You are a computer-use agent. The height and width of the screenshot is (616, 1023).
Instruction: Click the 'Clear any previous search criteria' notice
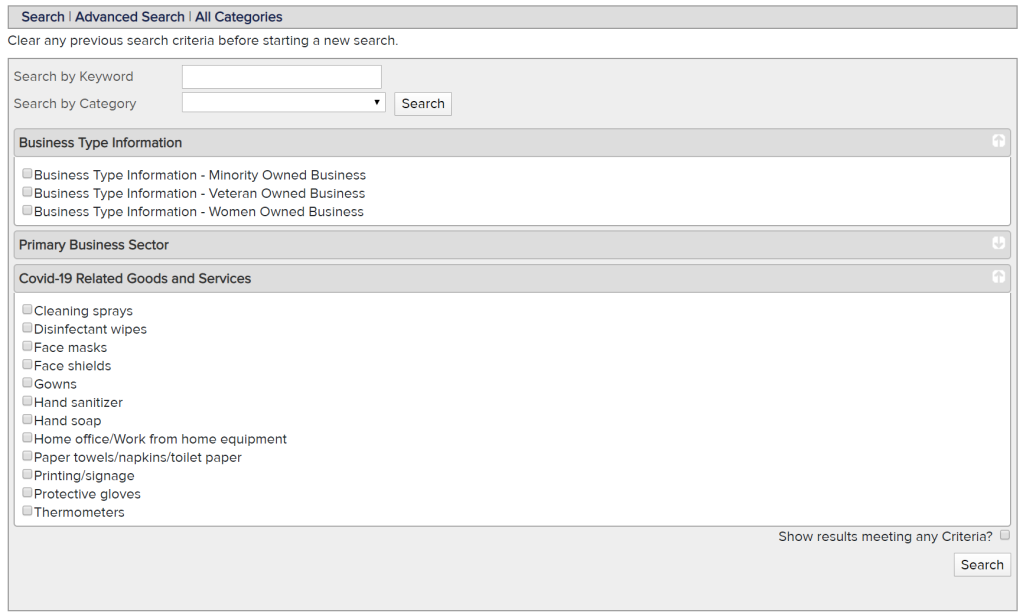[x=203, y=40]
